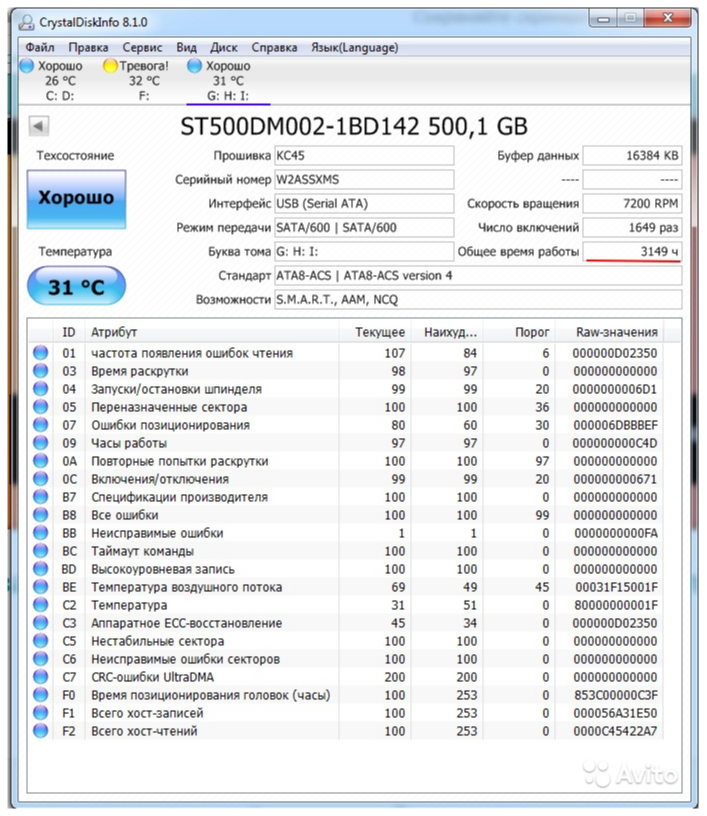Sort by the Наихуд... column header
The height and width of the screenshot is (816, 707).
coord(447,332)
